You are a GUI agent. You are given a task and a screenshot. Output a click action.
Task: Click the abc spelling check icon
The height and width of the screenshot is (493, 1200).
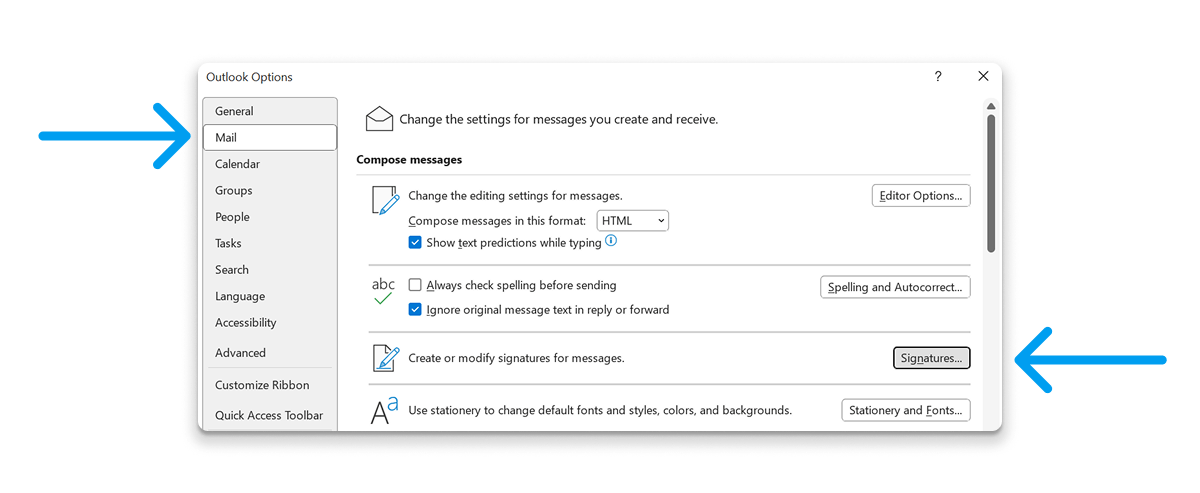[383, 291]
